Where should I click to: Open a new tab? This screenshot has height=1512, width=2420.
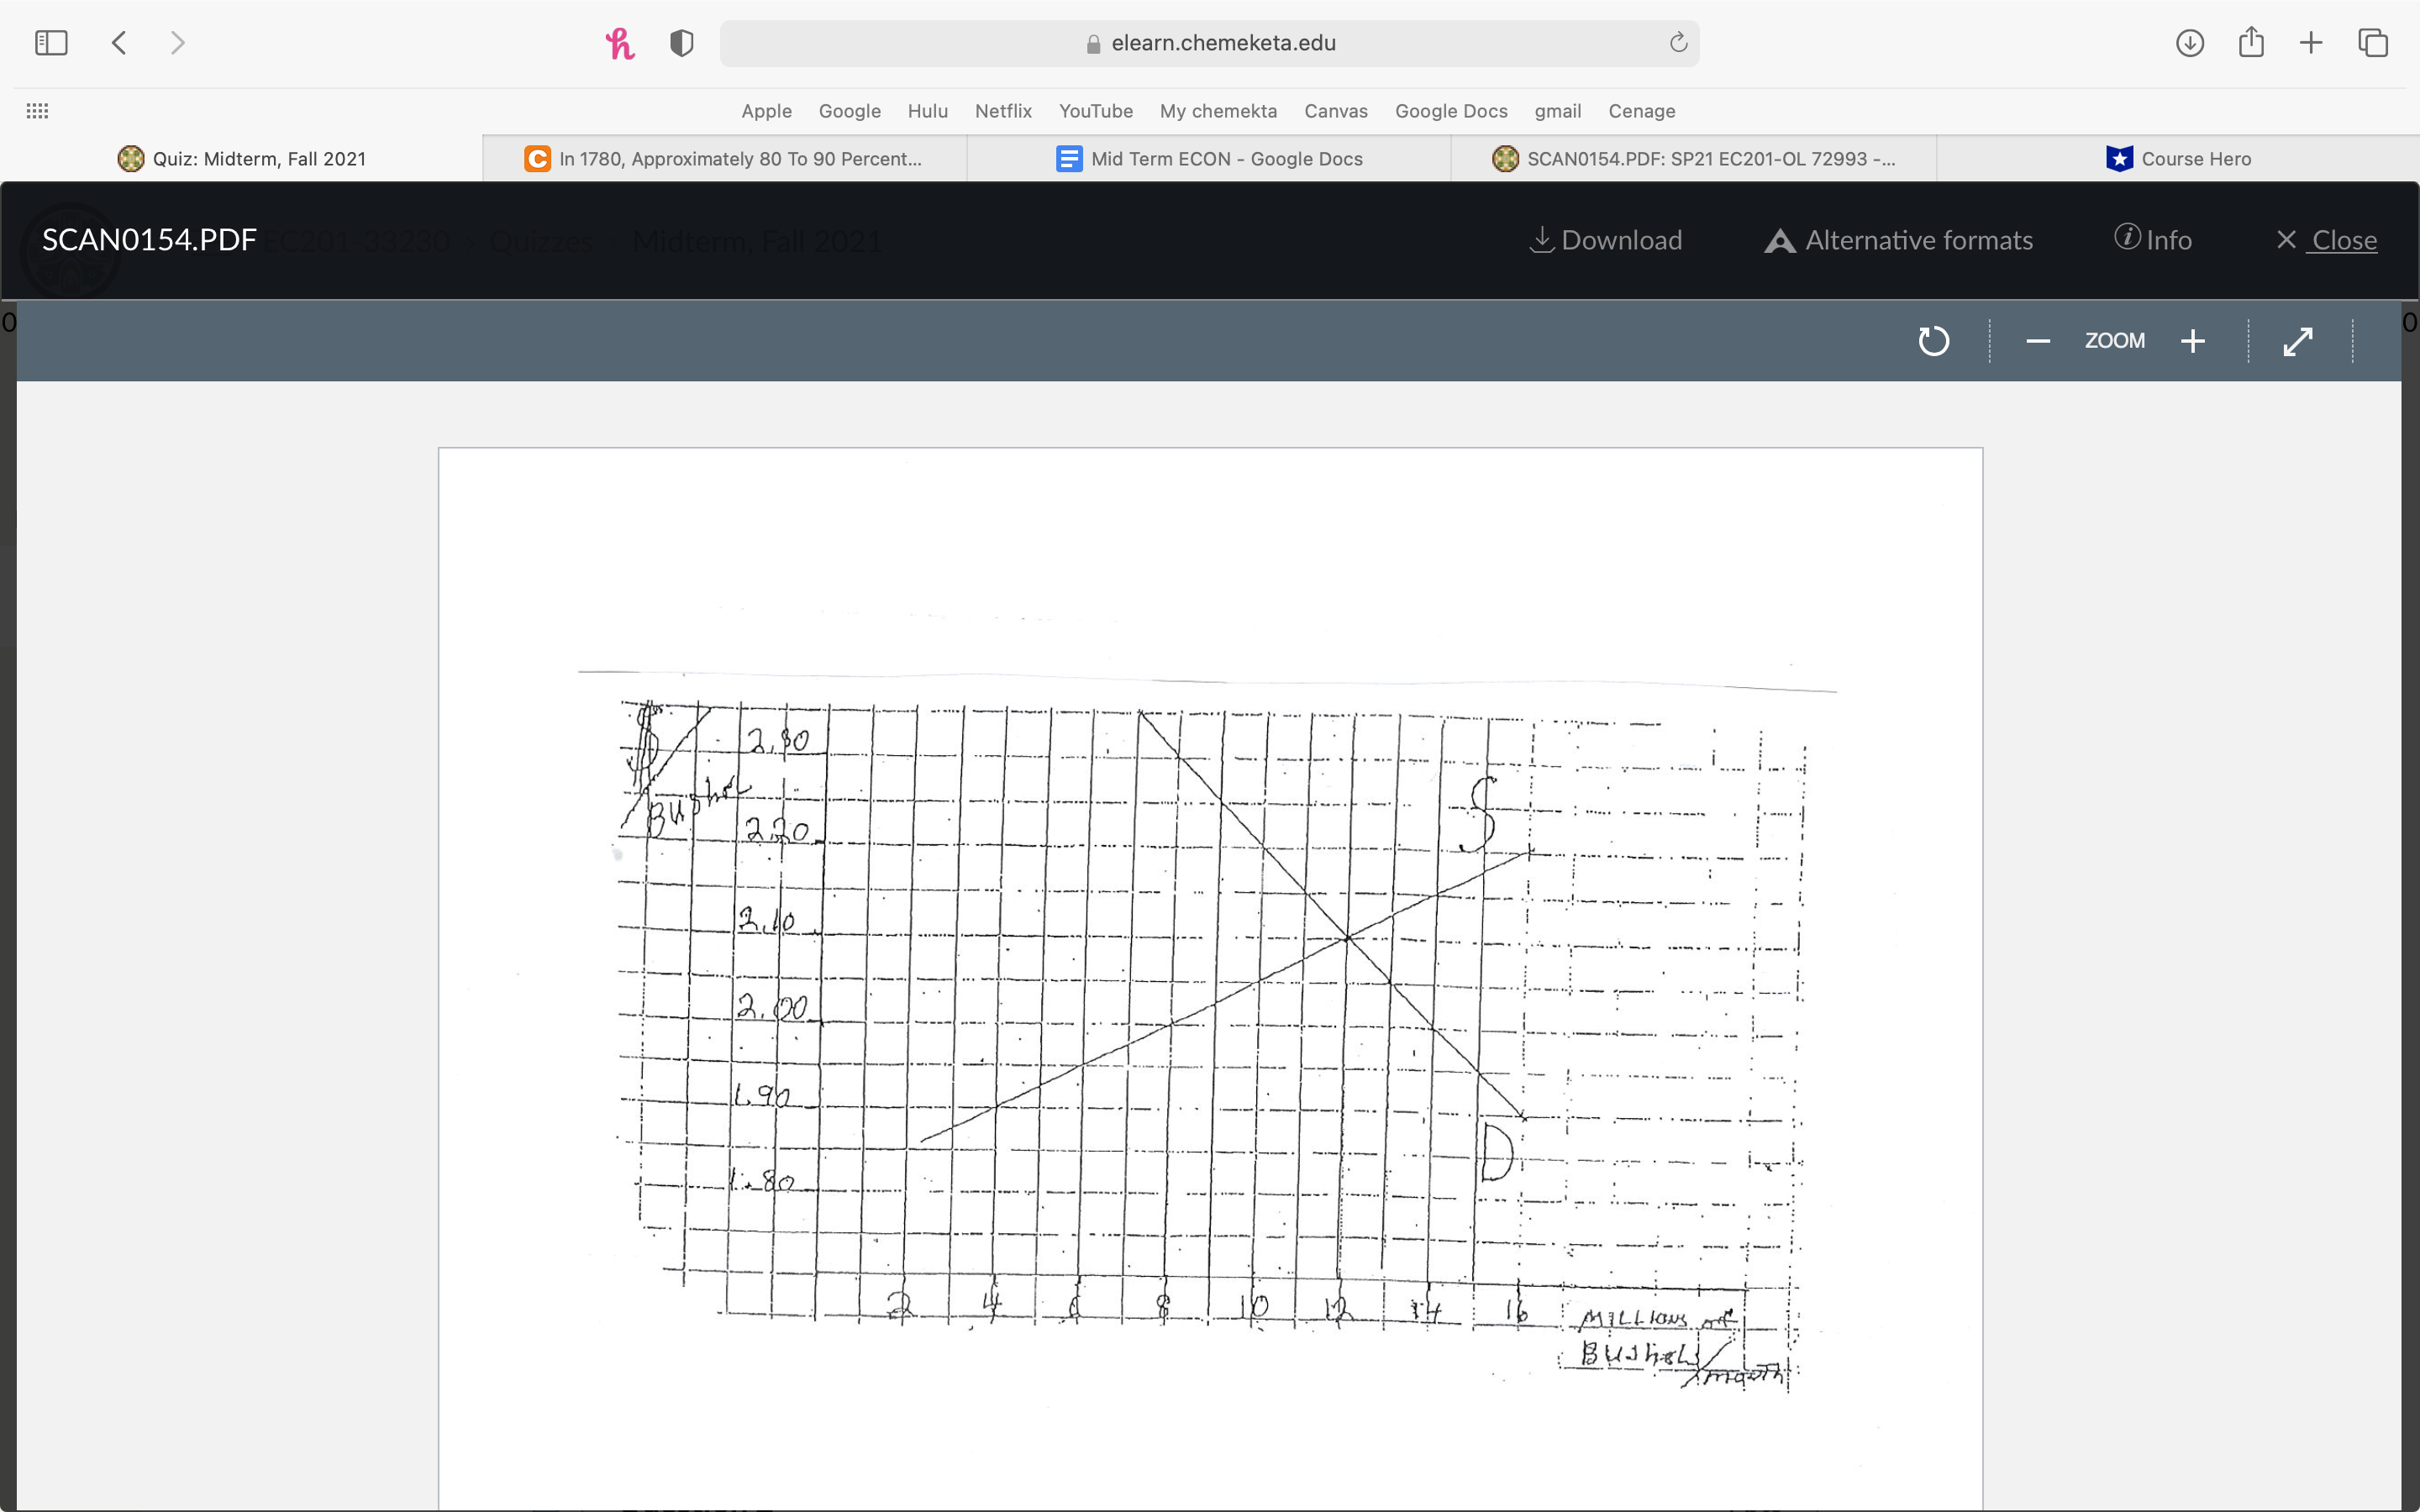click(2310, 42)
